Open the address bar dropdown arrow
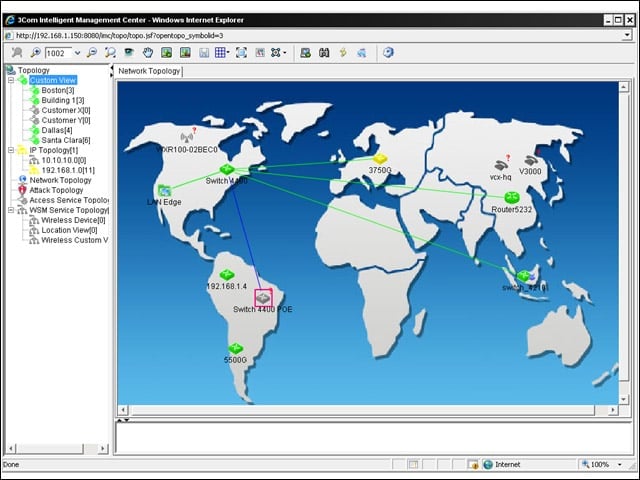 [x=627, y=36]
